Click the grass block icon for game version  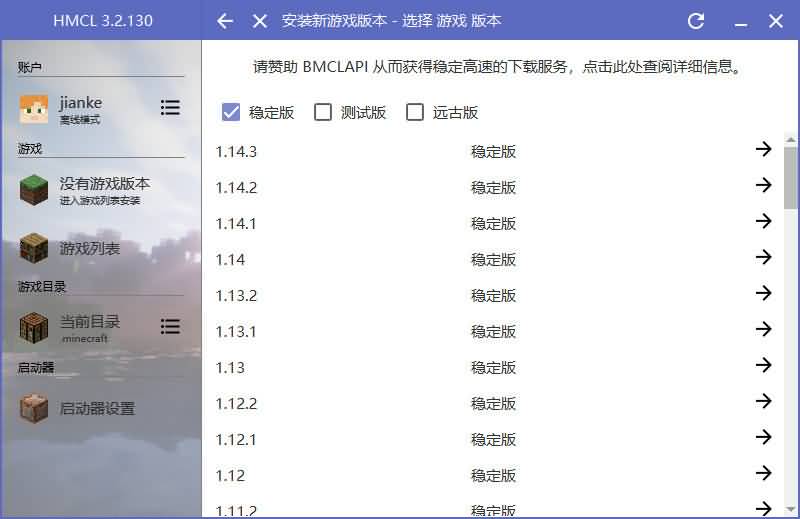click(34, 190)
